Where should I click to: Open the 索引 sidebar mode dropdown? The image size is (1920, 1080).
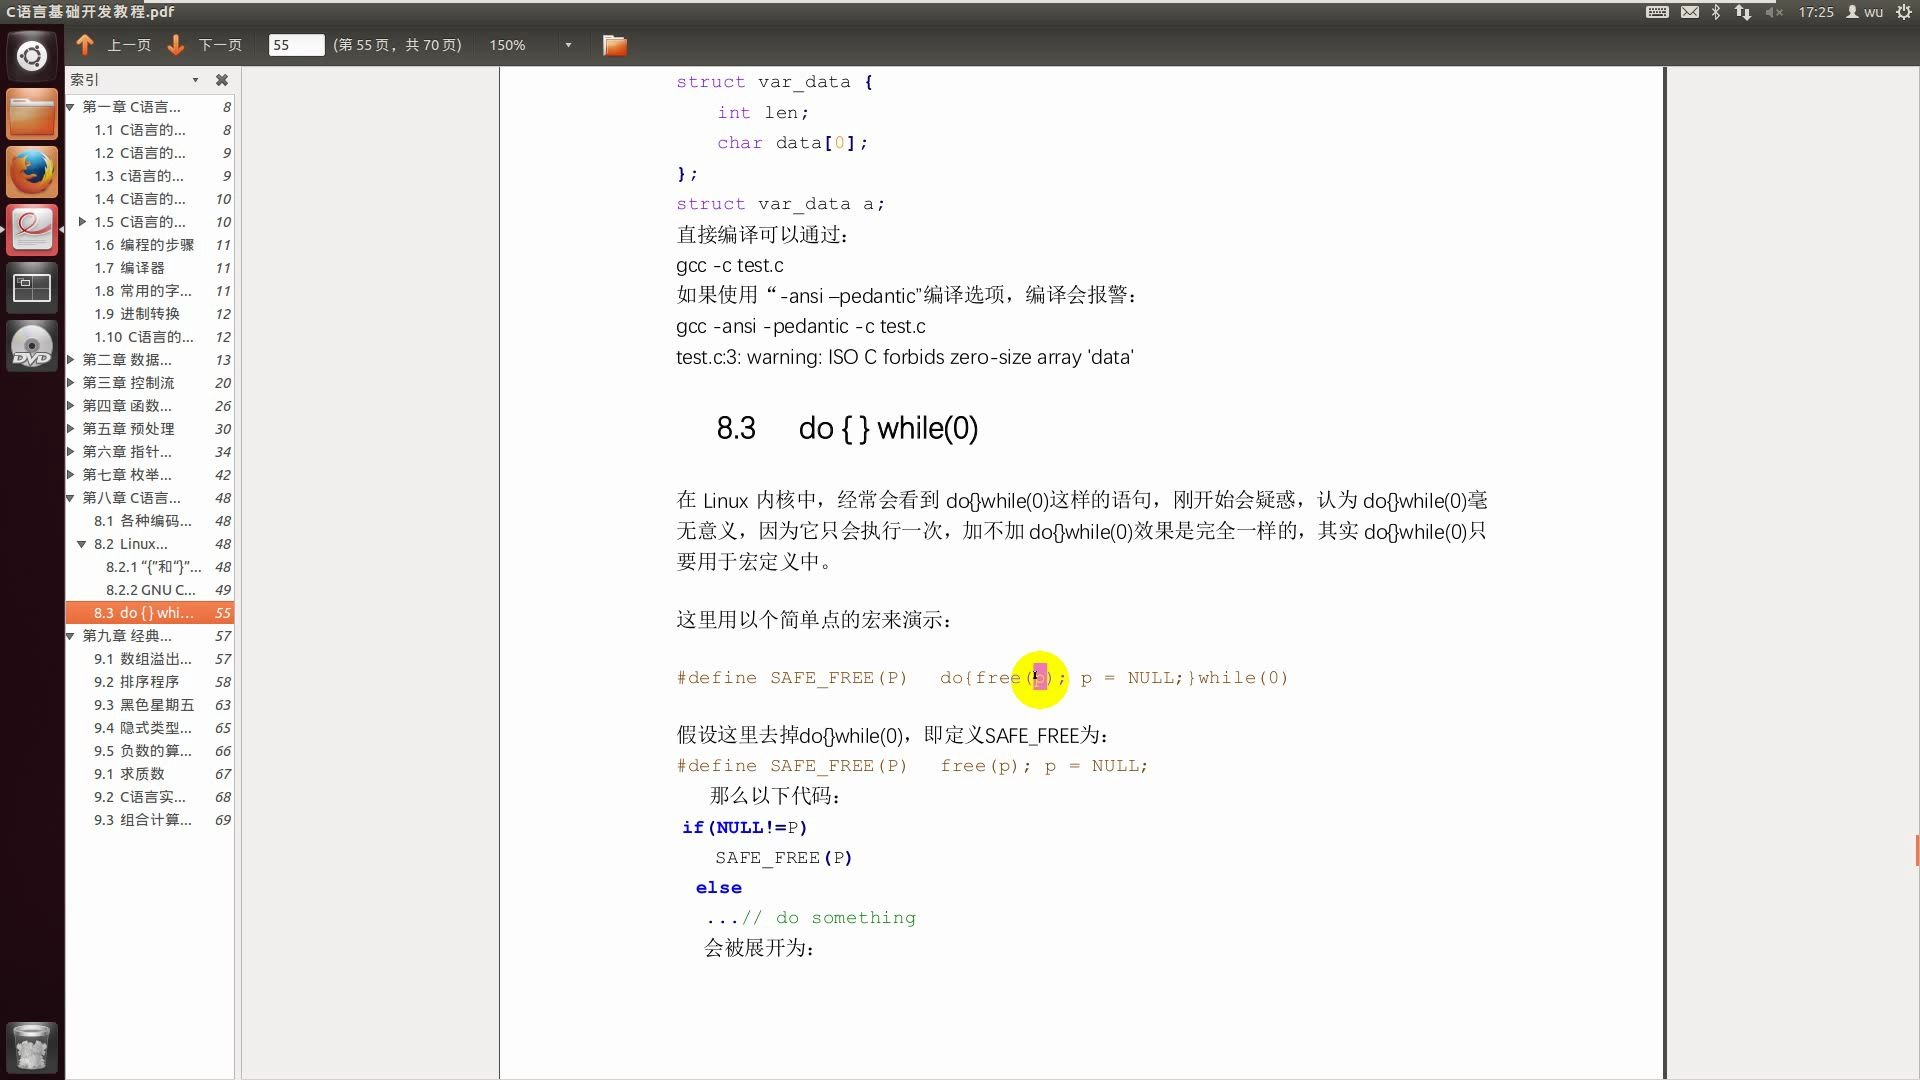[x=195, y=80]
